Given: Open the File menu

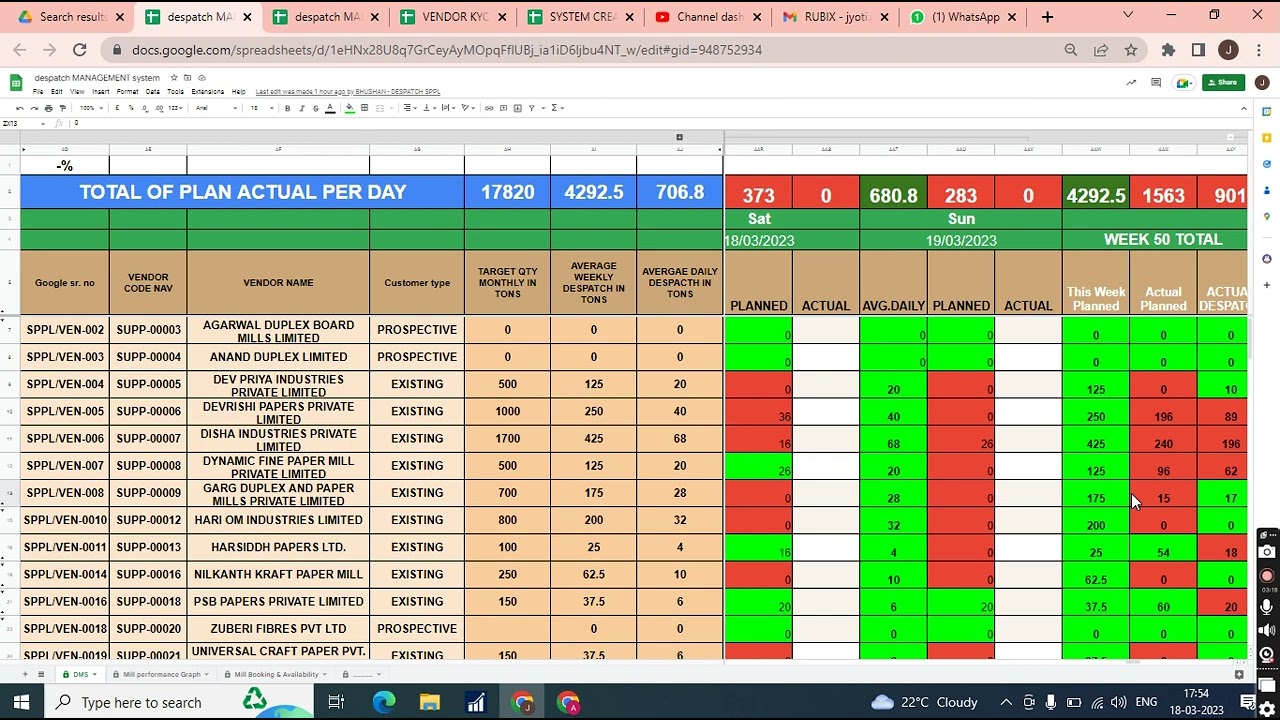Looking at the screenshot, I should pos(38,92).
